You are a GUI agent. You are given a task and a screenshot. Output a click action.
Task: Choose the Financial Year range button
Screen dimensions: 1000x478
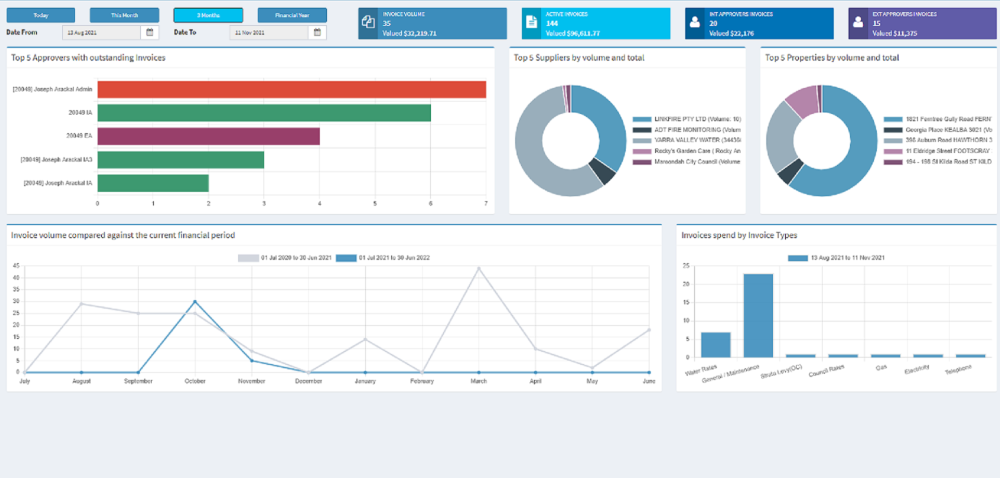click(x=292, y=15)
